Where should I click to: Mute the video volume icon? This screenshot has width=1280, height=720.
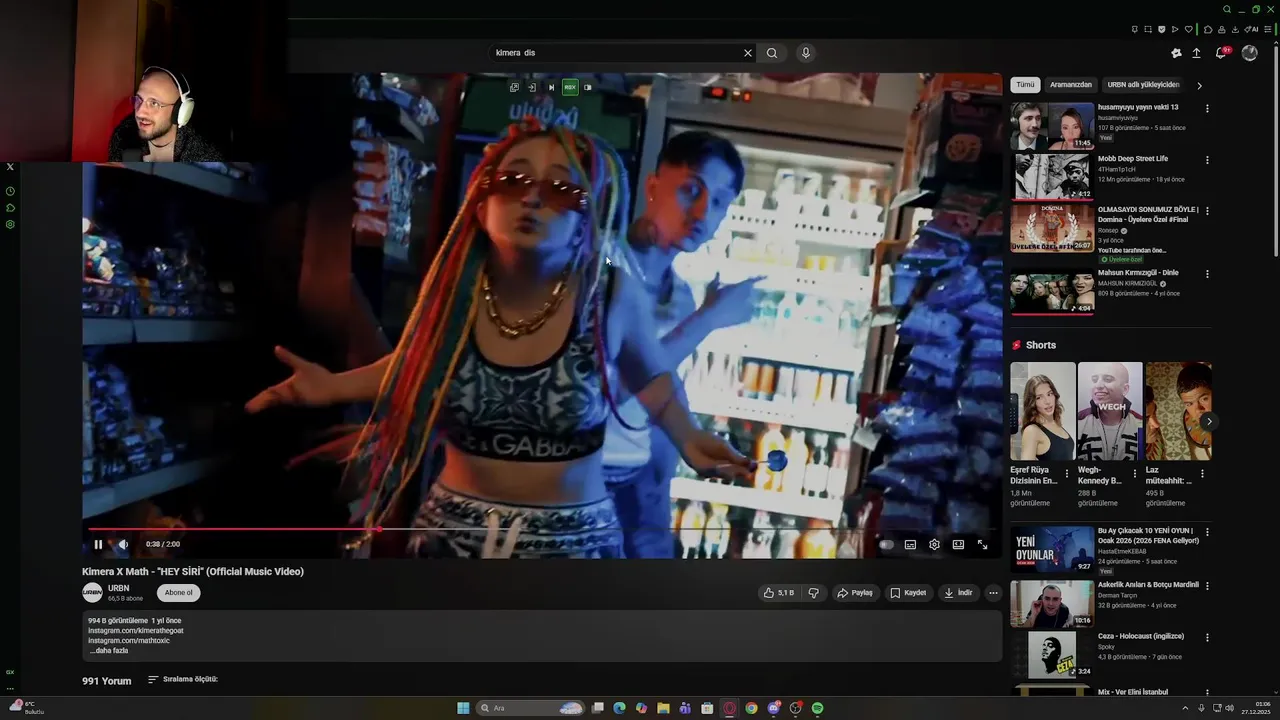pos(123,545)
